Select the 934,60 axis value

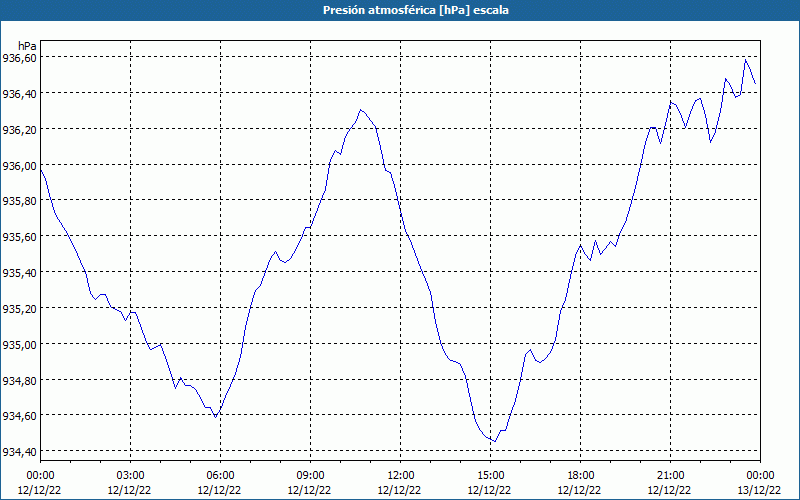(19, 415)
